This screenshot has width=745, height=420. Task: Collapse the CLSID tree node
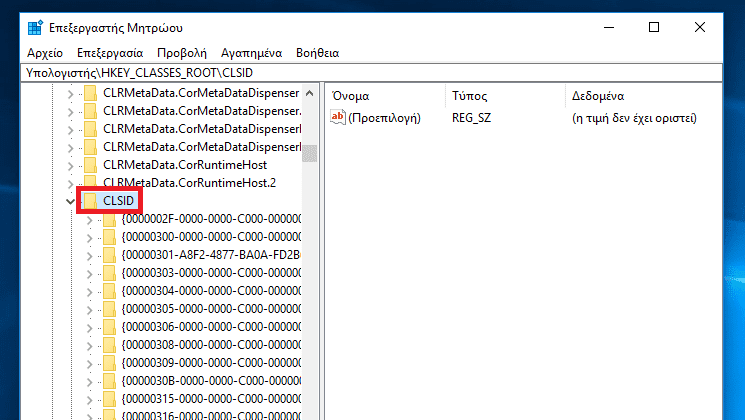[70, 201]
